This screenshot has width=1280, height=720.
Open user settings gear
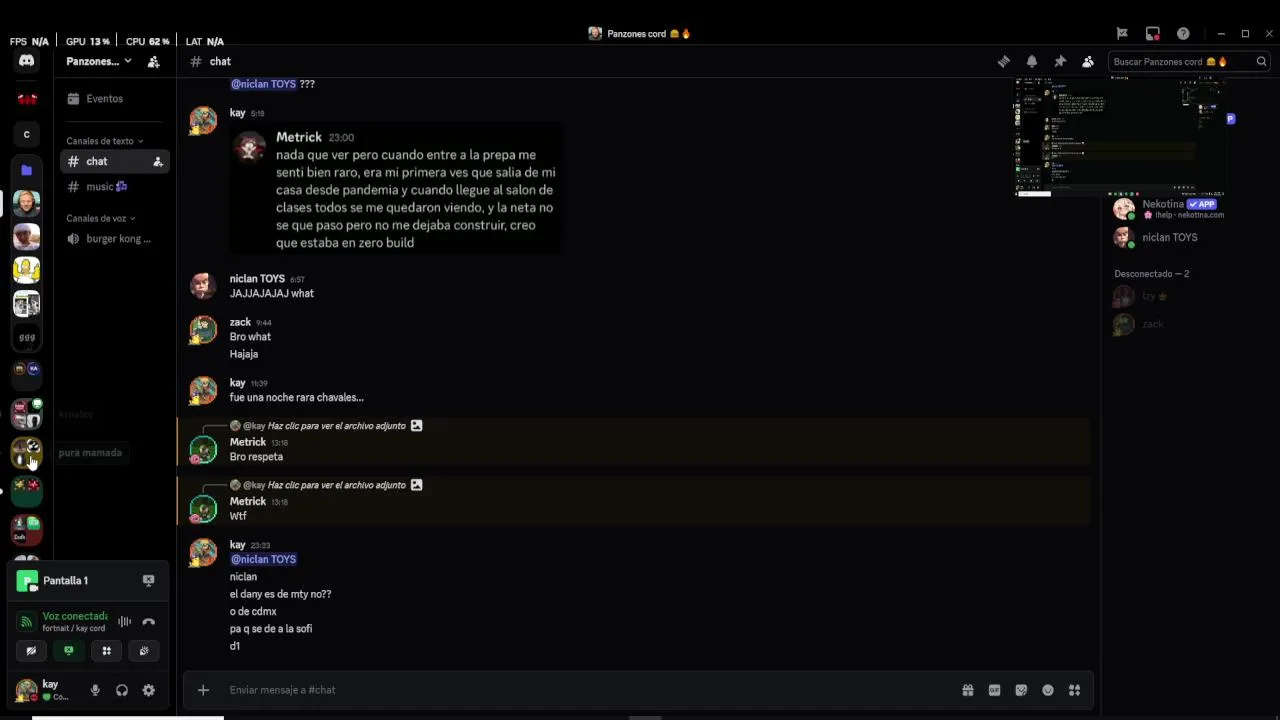[x=149, y=690]
